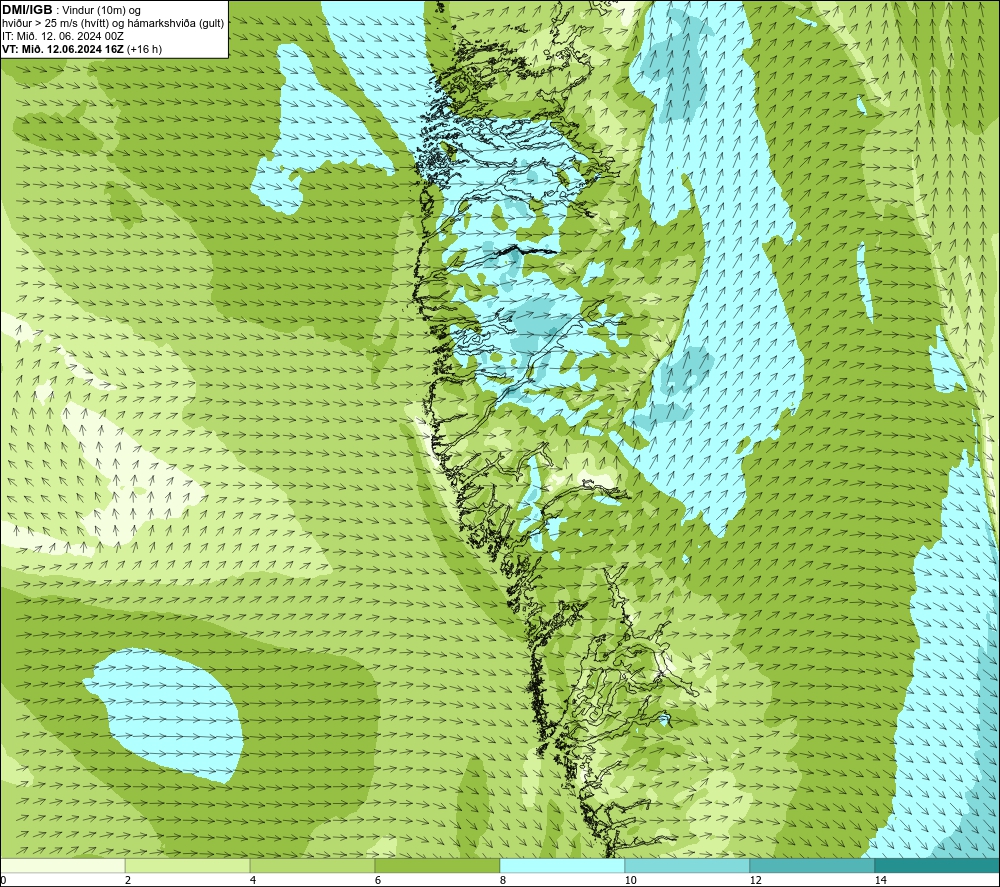Click the legend scale label '12'
This screenshot has width=1000, height=887.
[755, 881]
